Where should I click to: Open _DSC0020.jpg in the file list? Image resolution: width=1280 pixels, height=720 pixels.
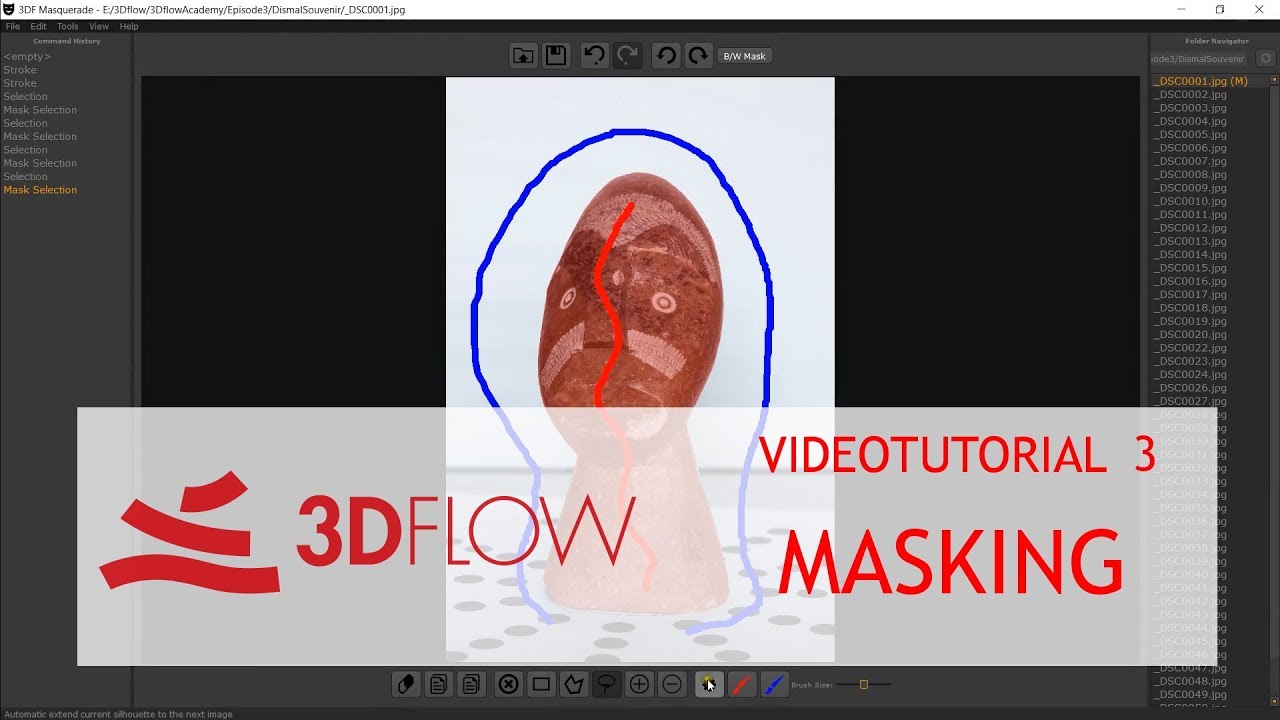click(x=1190, y=334)
